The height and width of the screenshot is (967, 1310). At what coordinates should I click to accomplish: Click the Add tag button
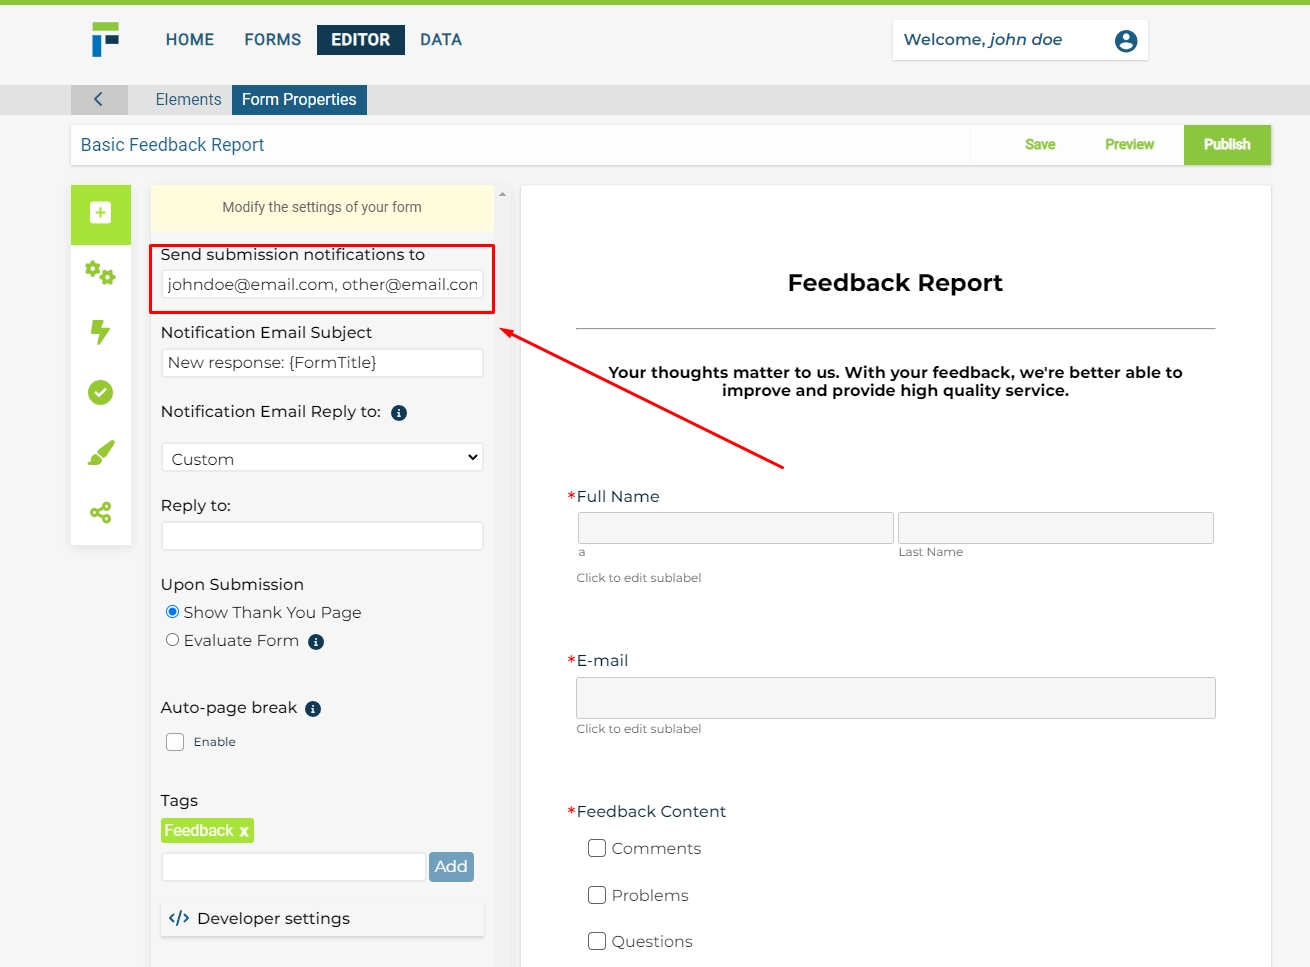(451, 867)
